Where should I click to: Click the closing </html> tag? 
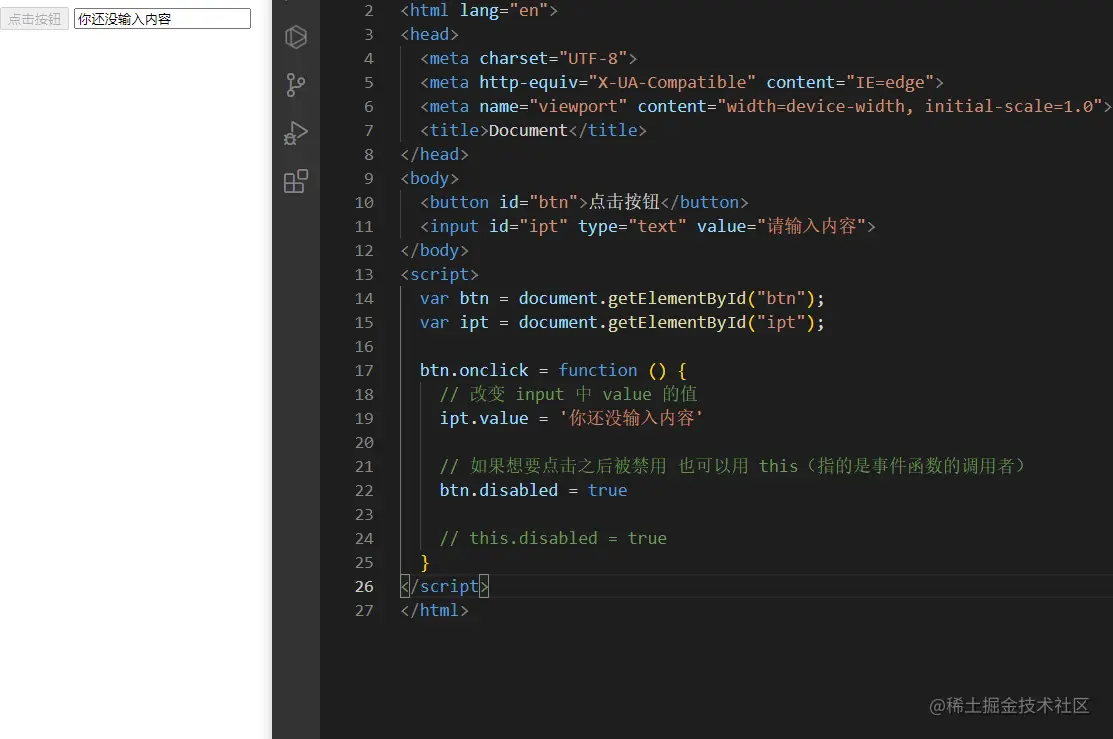[x=434, y=611]
